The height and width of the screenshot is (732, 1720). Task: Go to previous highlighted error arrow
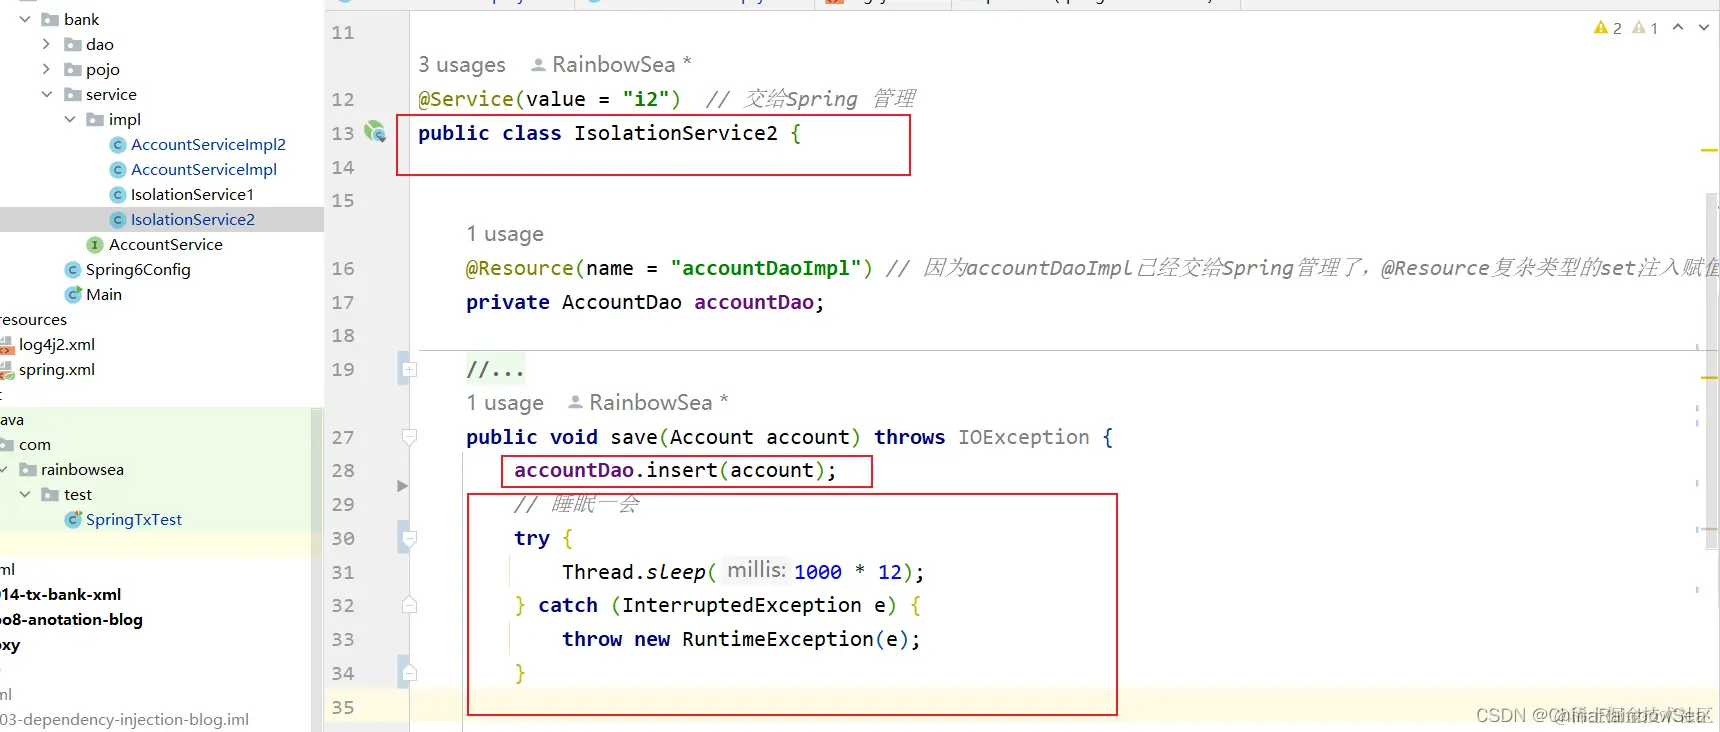[1678, 27]
